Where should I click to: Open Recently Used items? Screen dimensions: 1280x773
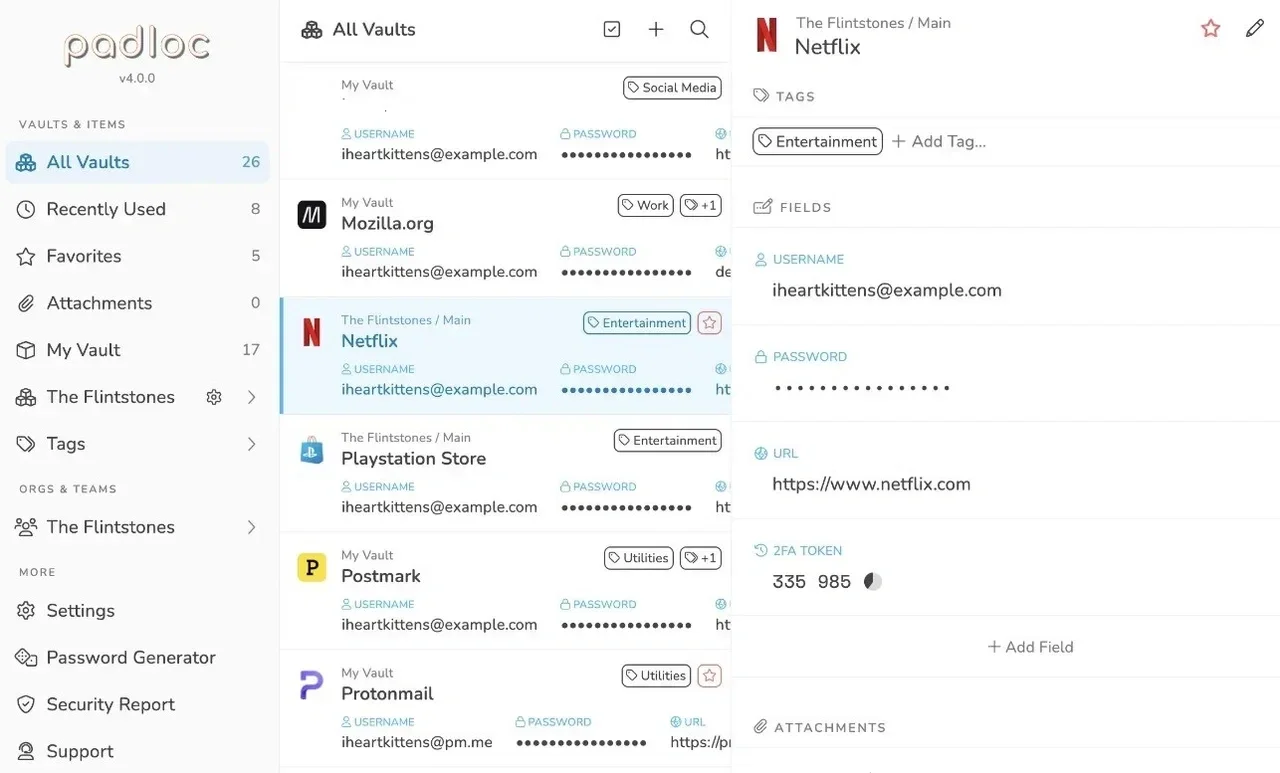pyautogui.click(x=138, y=209)
